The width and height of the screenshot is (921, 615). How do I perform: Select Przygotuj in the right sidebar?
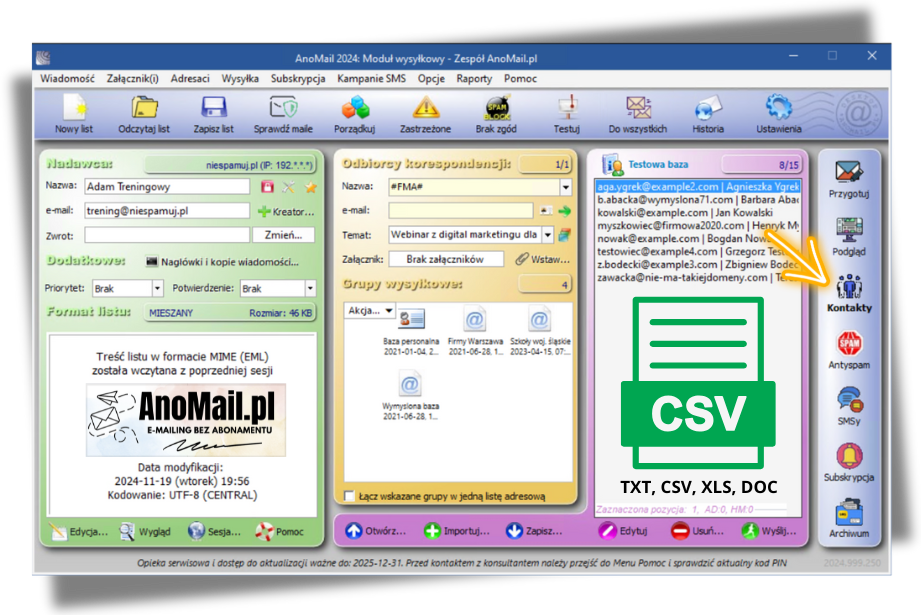click(x=849, y=179)
